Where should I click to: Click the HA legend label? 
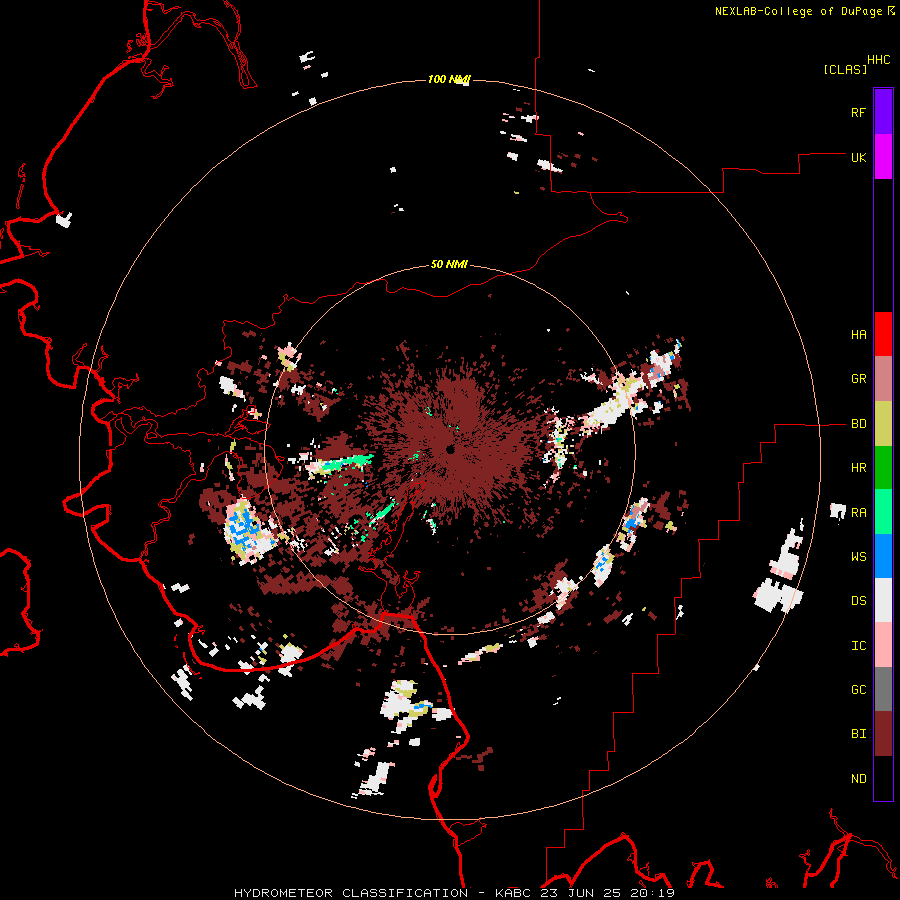[858, 335]
